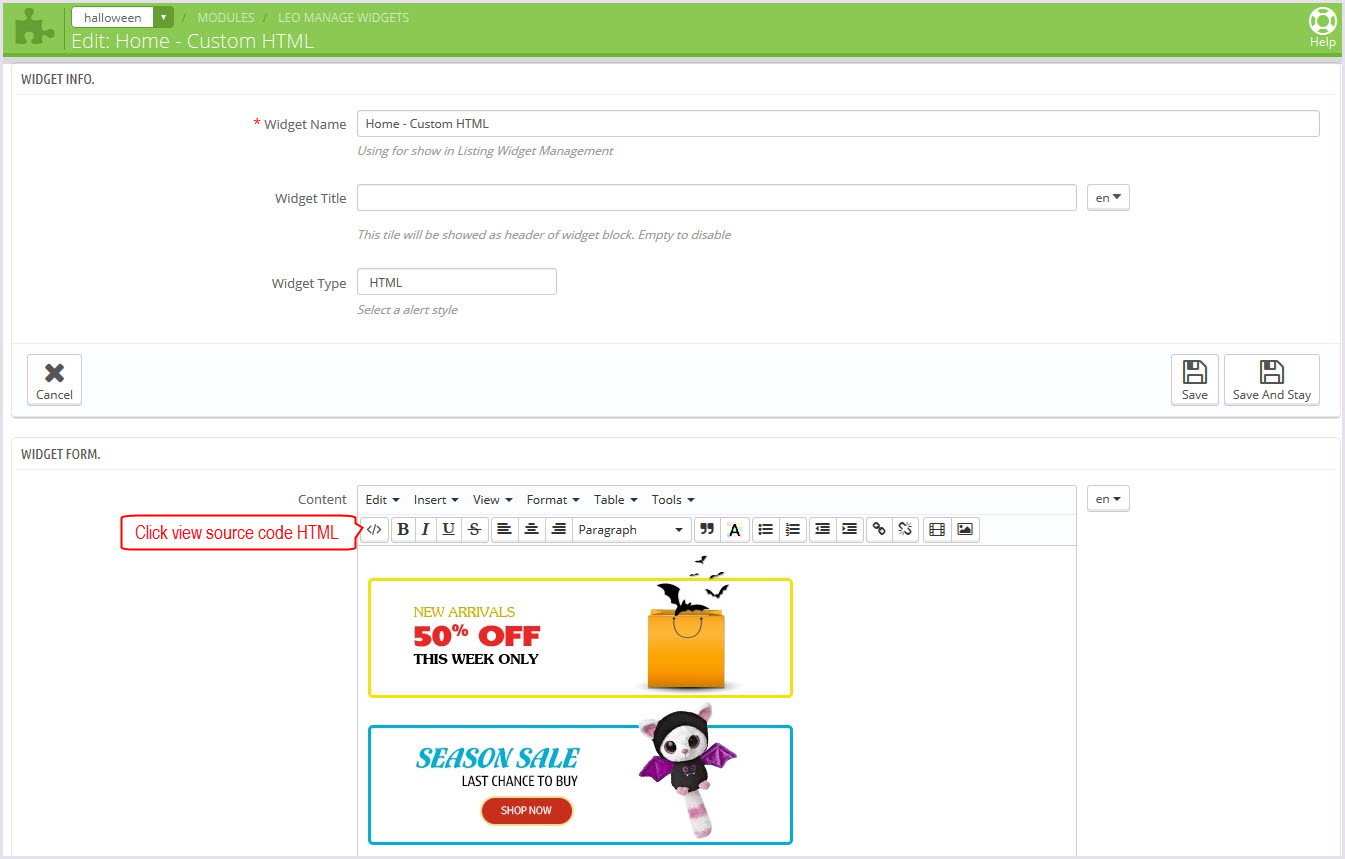Open Content language dropdown en
The image size is (1345, 859).
point(1108,498)
